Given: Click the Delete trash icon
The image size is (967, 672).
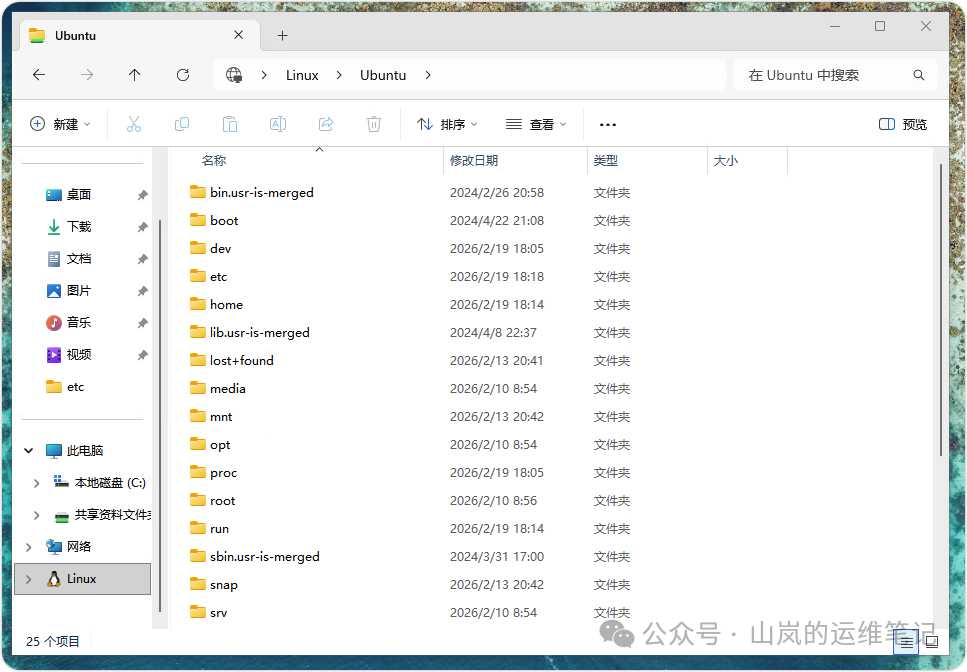Looking at the screenshot, I should pyautogui.click(x=374, y=125).
